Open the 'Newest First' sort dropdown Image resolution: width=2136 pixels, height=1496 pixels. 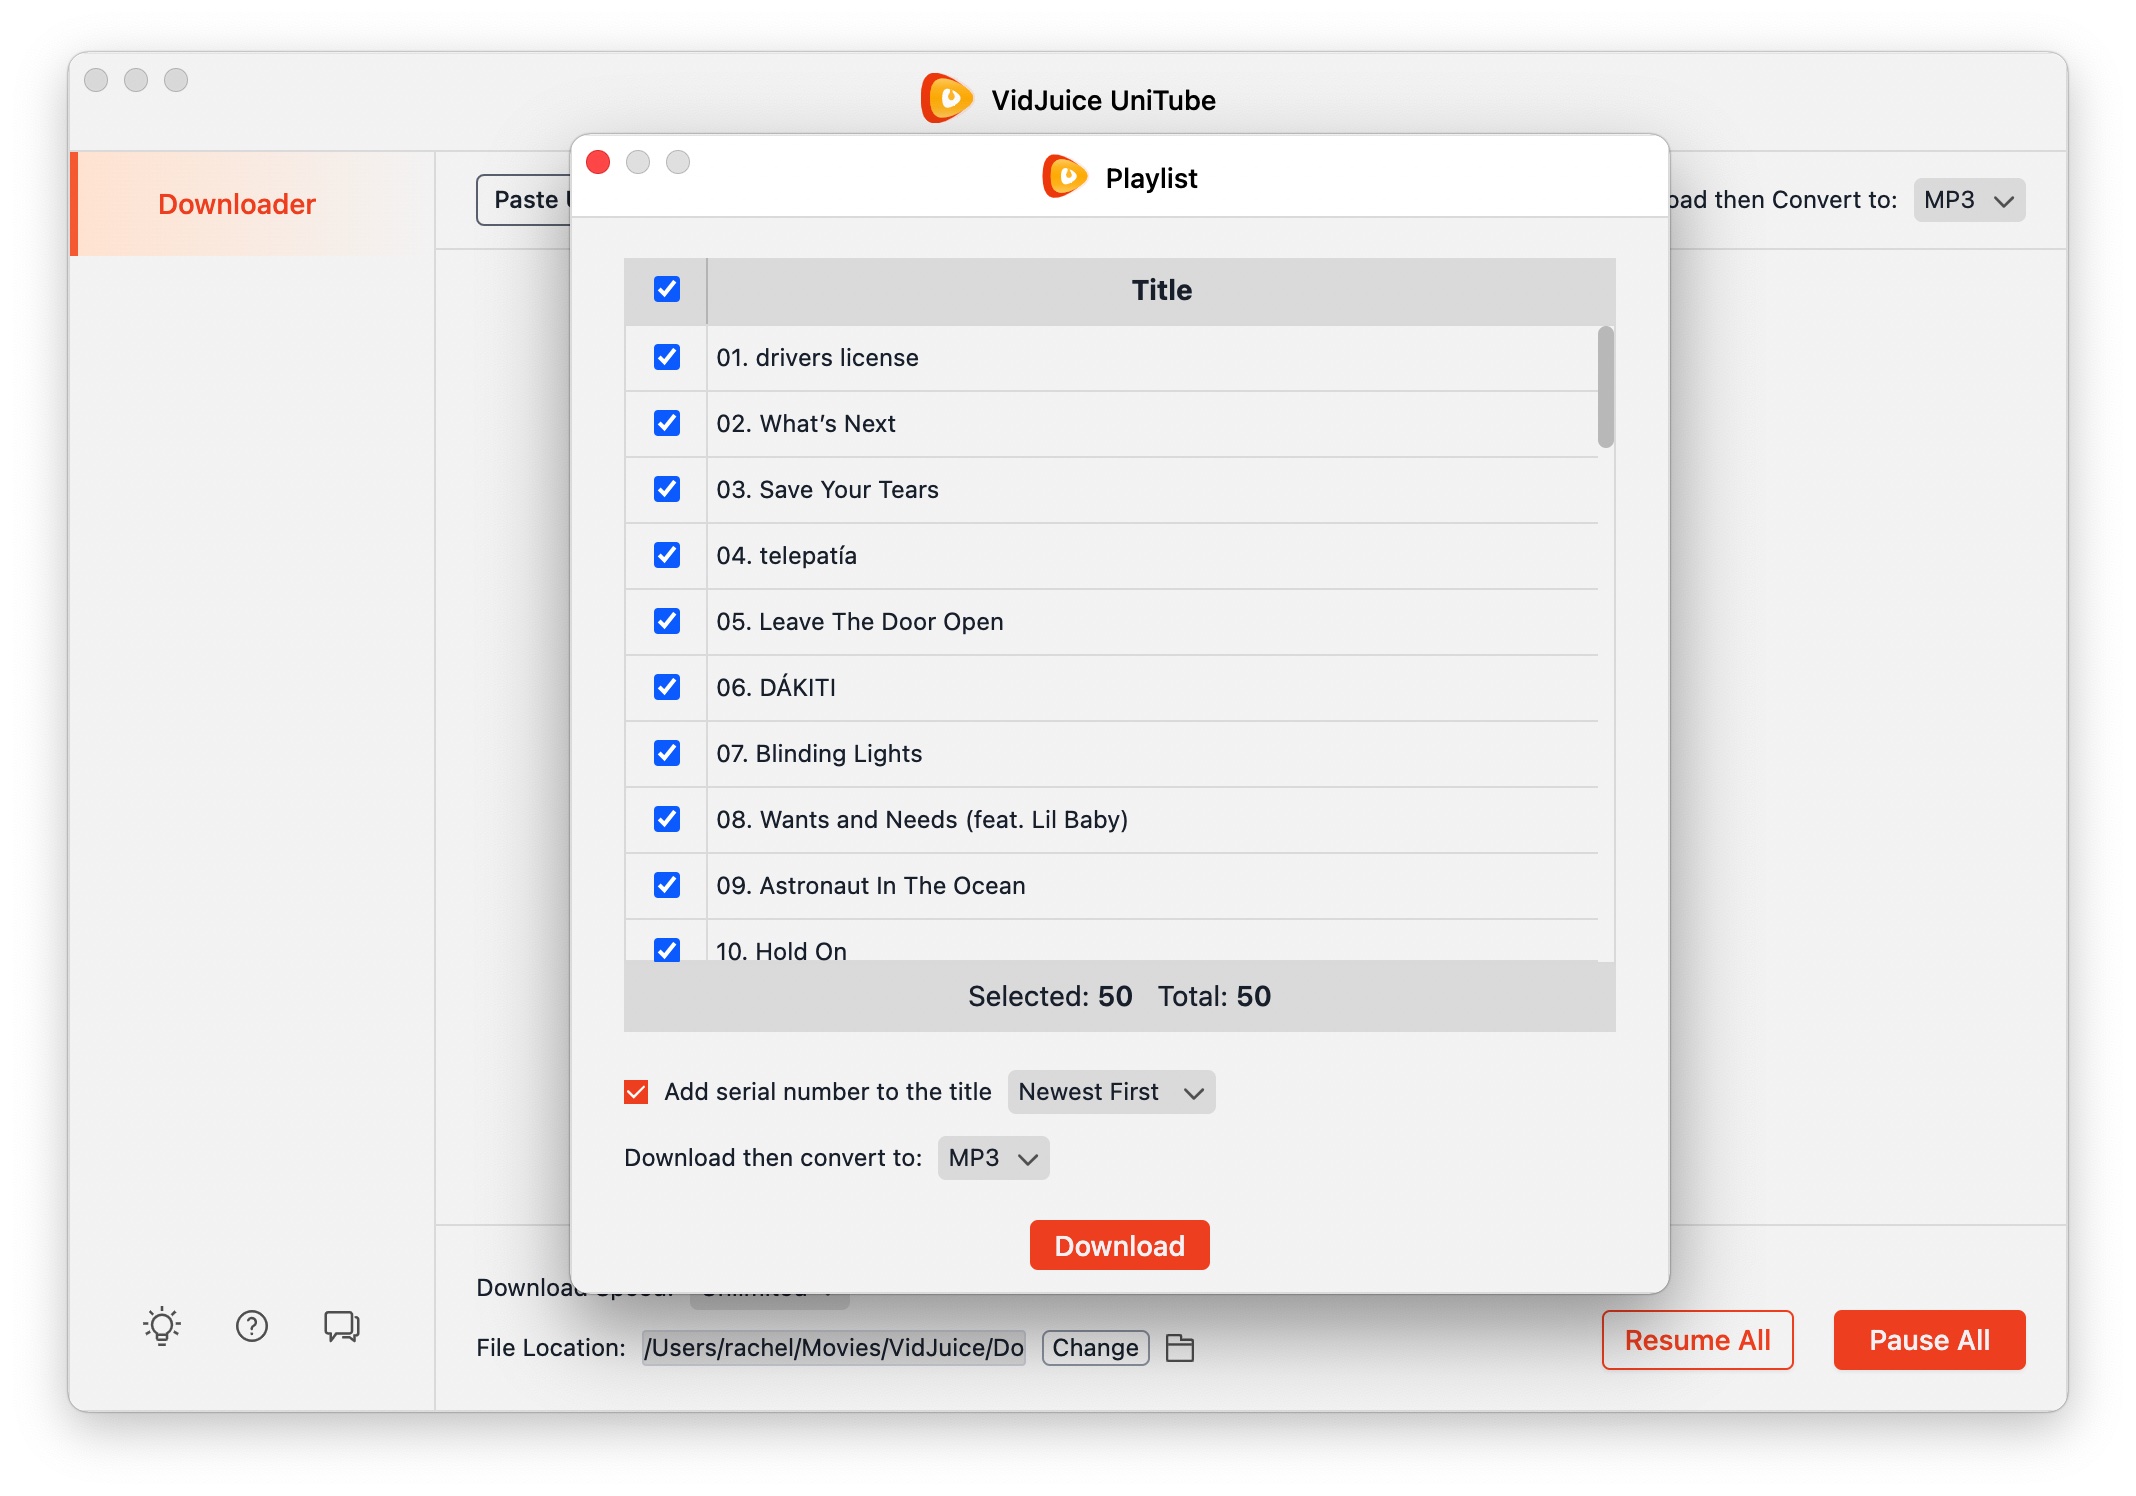click(1111, 1092)
